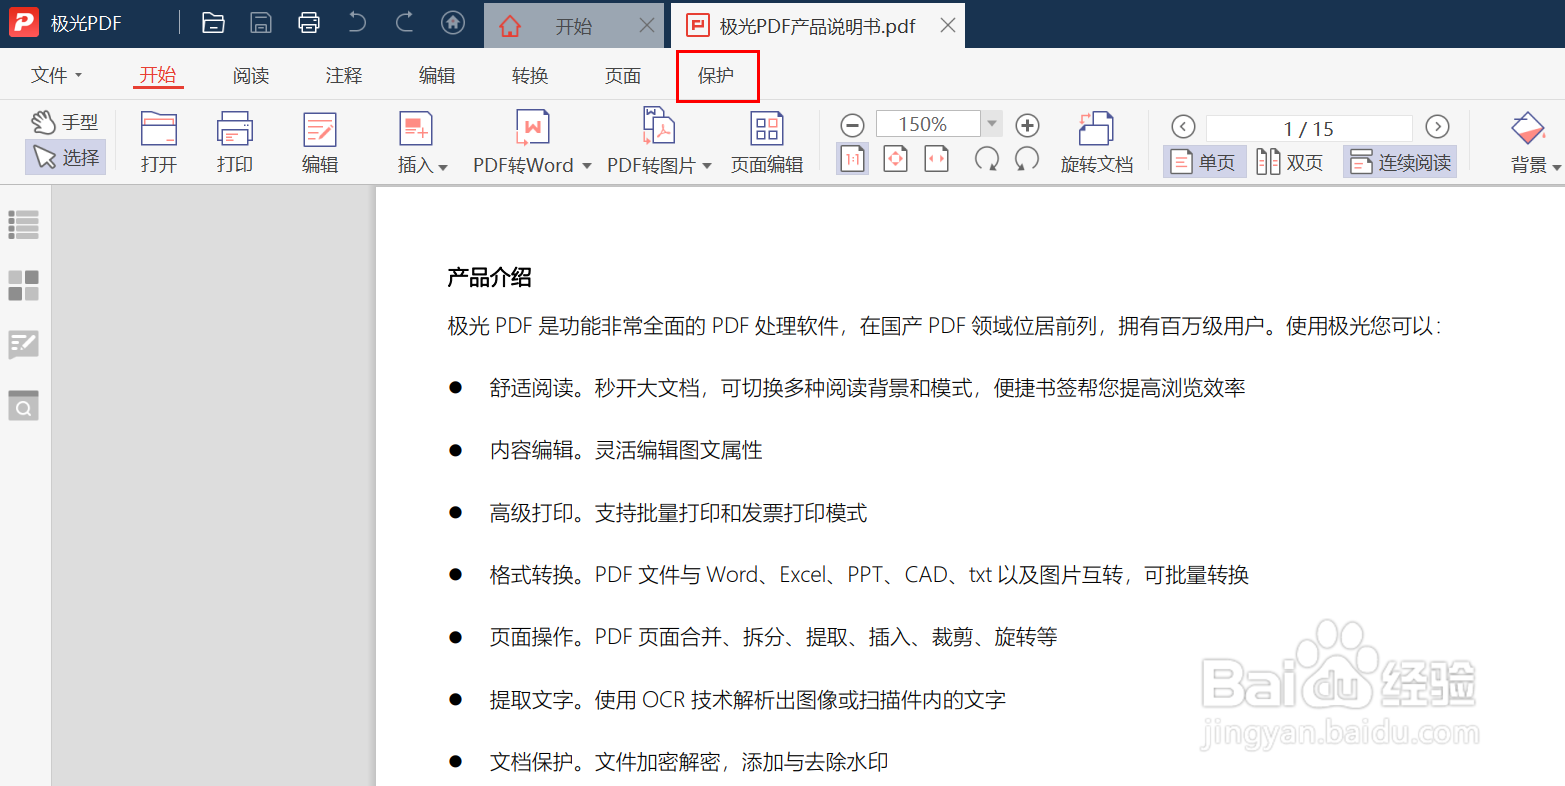The height and width of the screenshot is (786, 1565).
Task: Switch to the 阅读 ribbon tab
Action: coord(251,75)
